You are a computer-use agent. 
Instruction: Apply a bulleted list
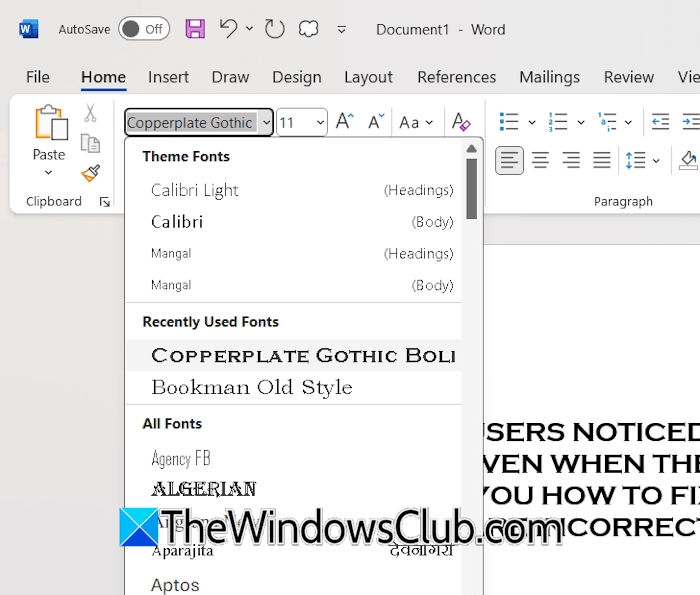click(x=509, y=121)
